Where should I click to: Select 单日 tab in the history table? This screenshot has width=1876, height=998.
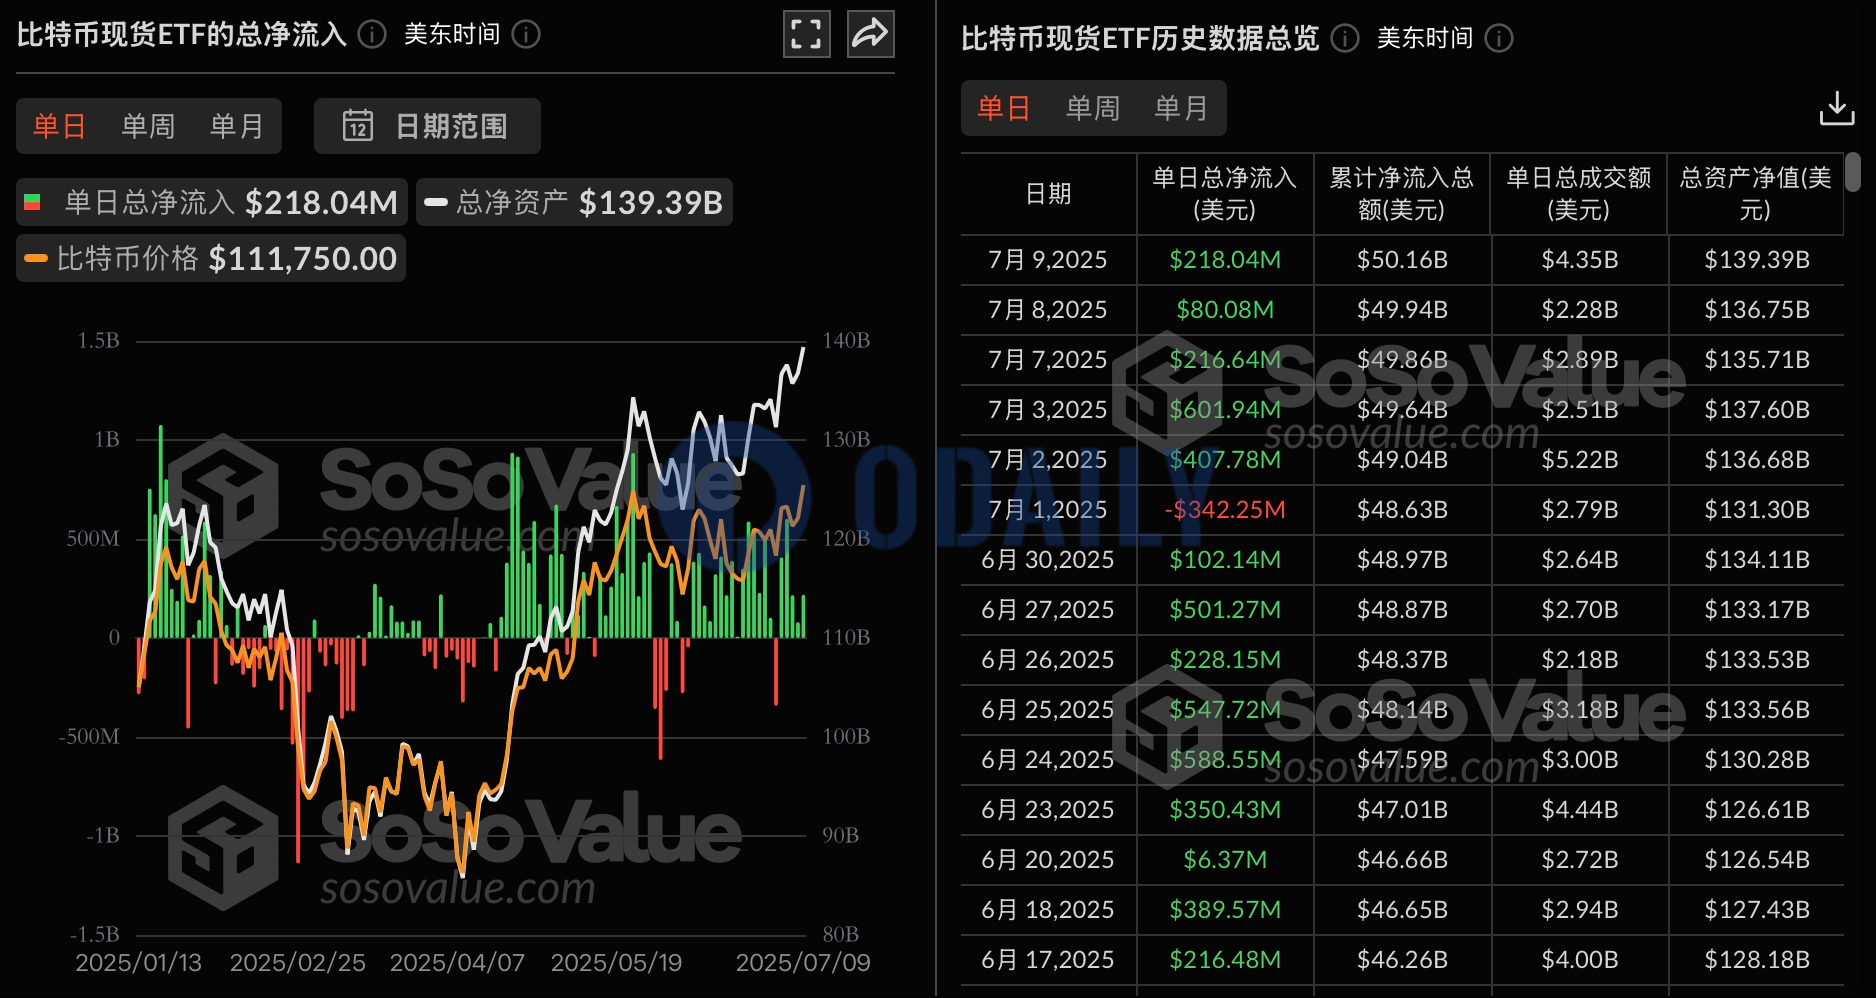1004,108
